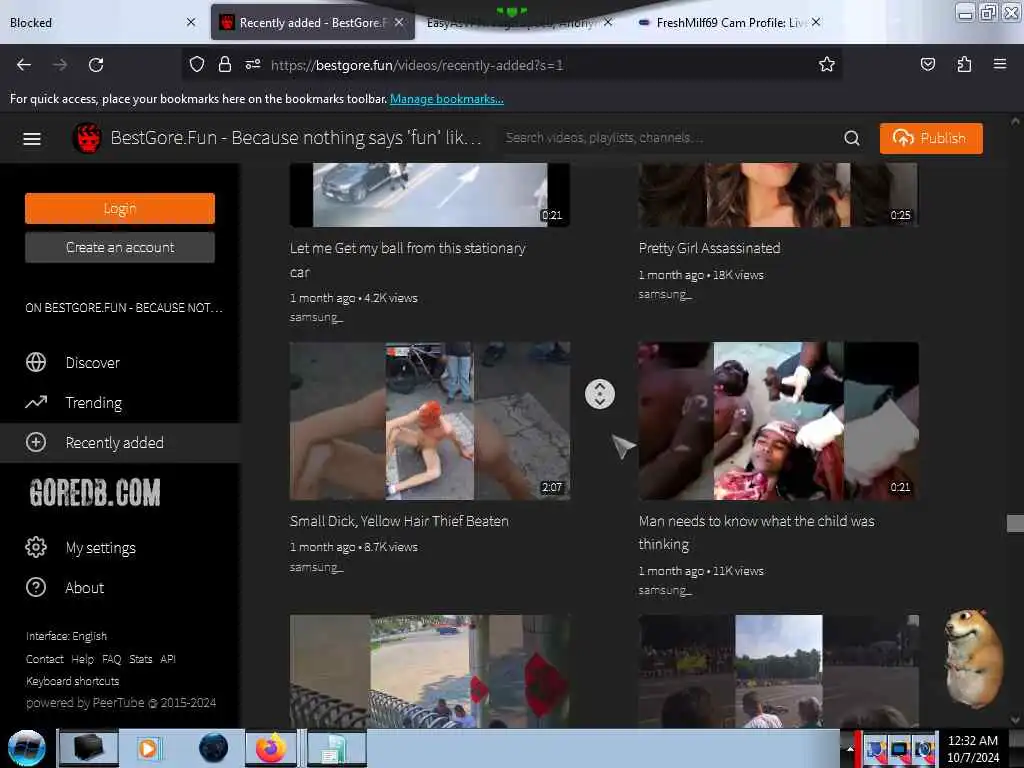
Task: Click the orange Publish button
Action: (931, 138)
